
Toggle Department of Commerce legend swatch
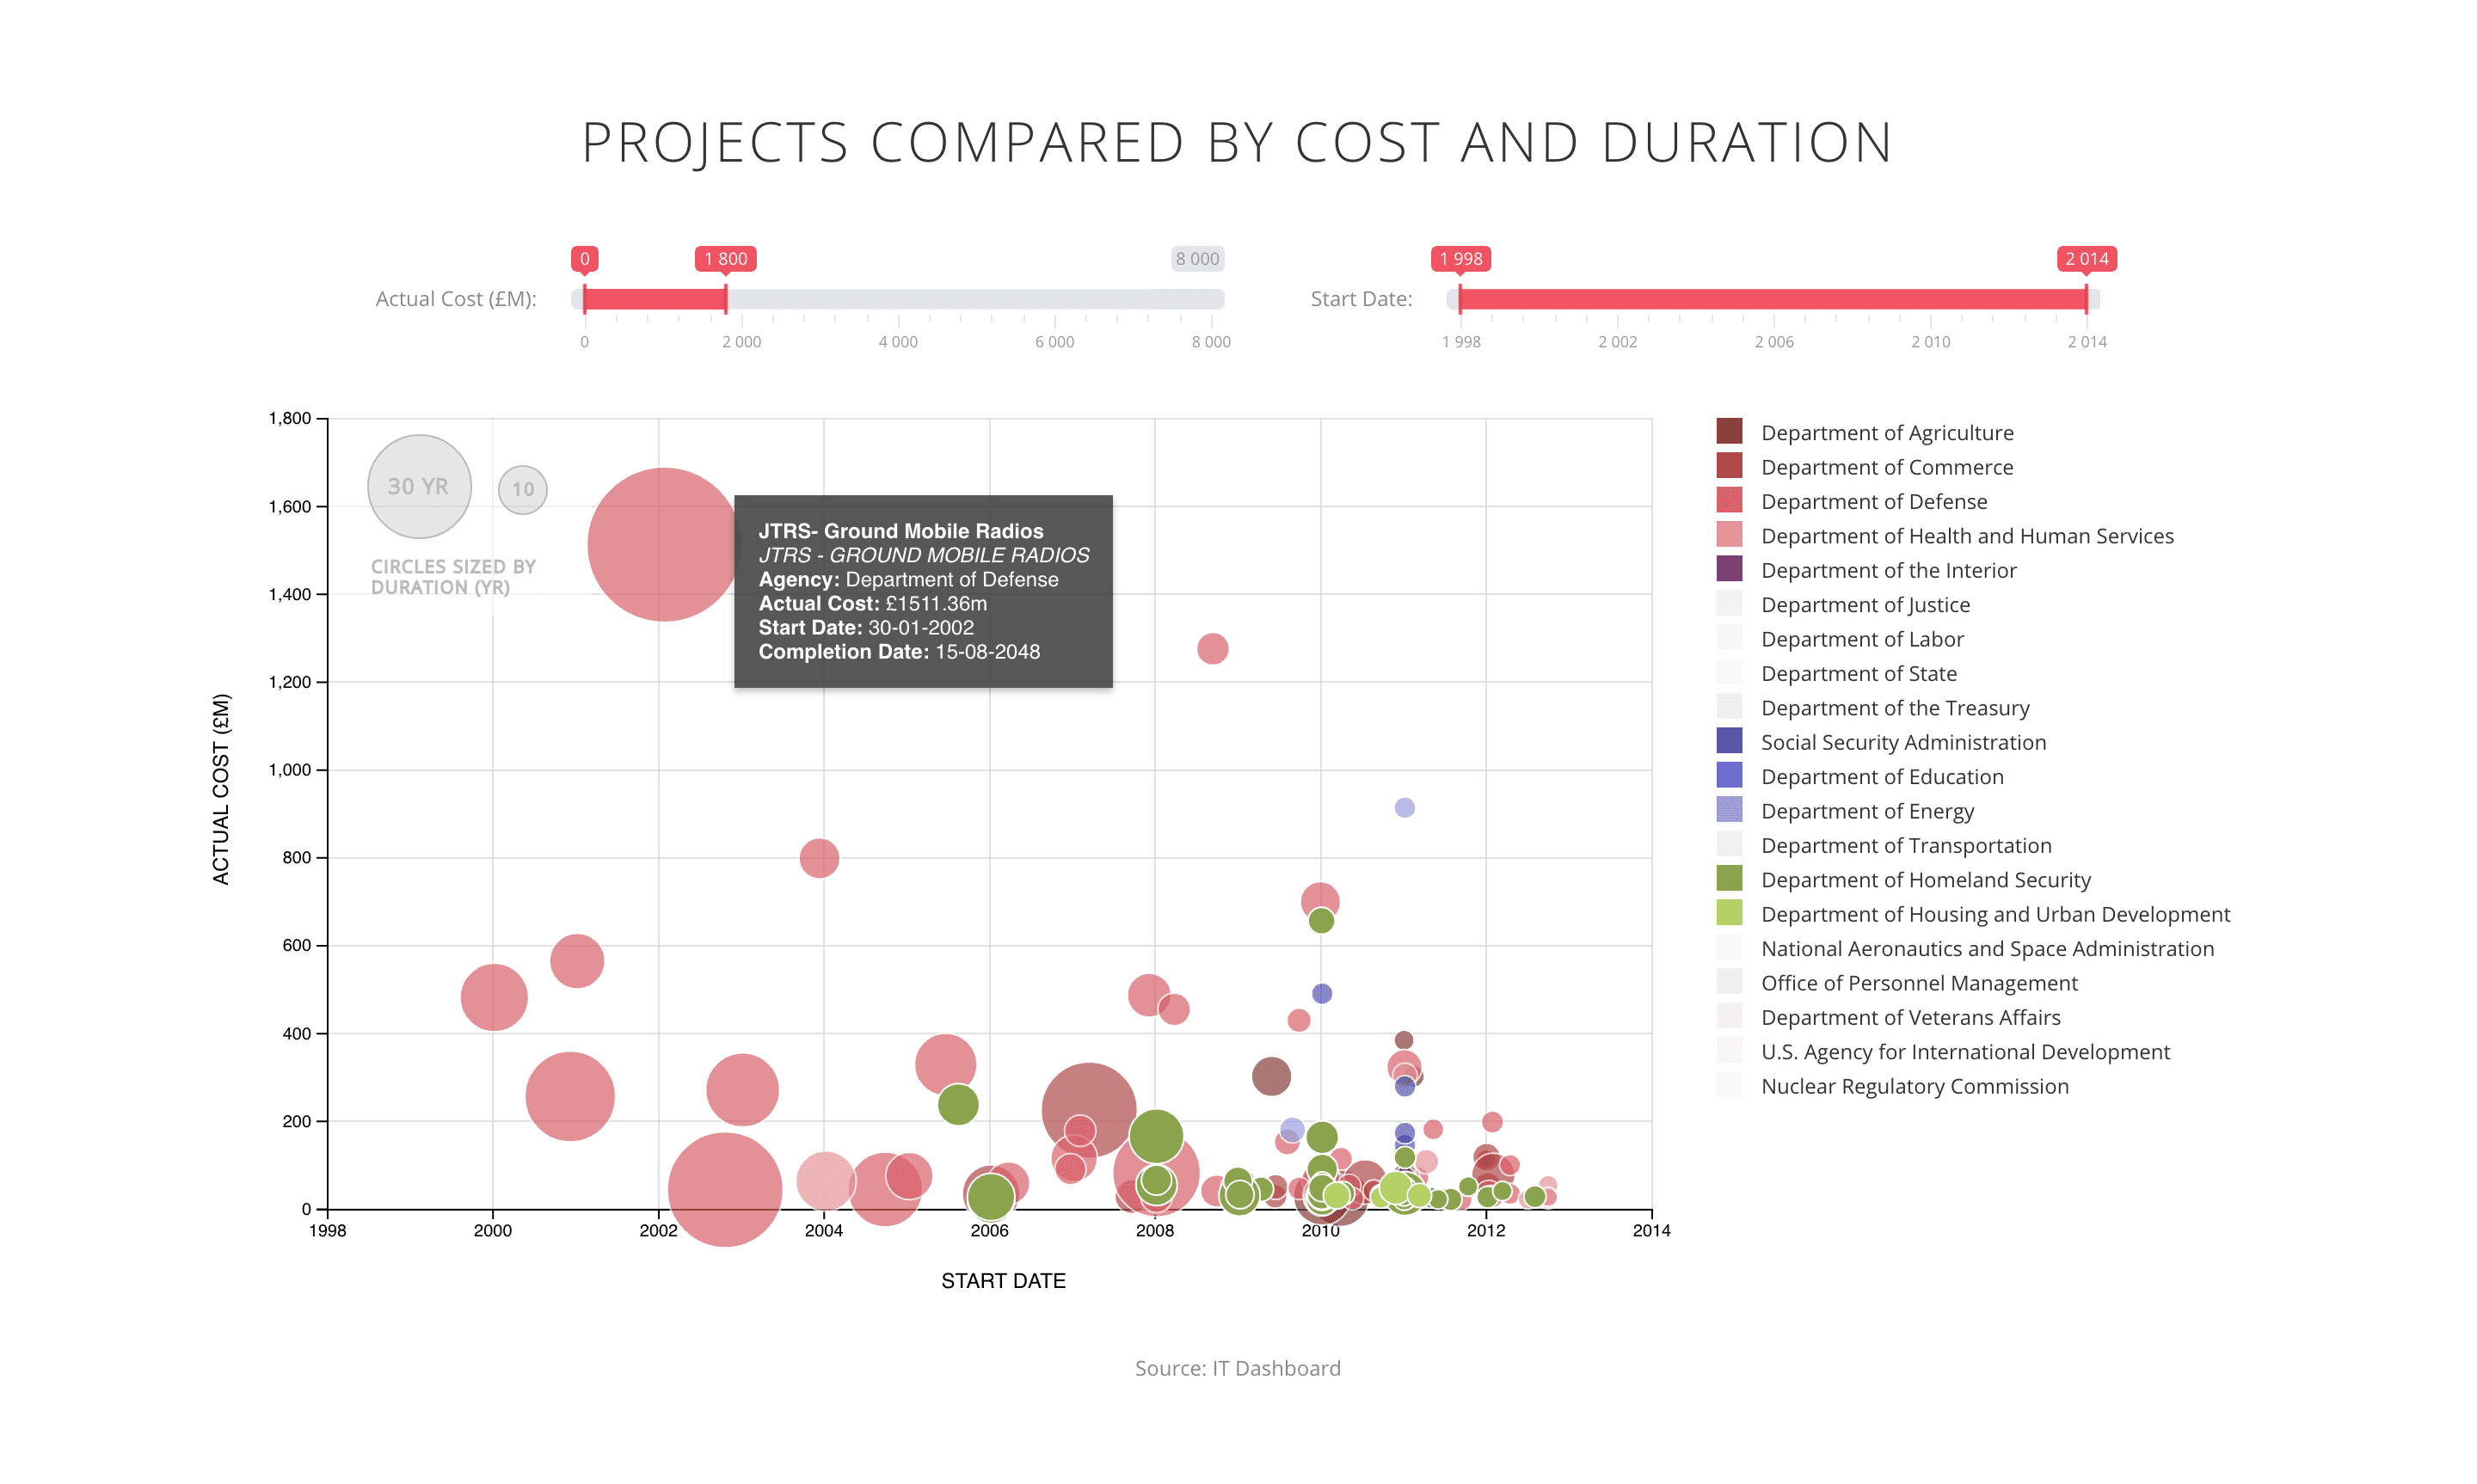1728,466
